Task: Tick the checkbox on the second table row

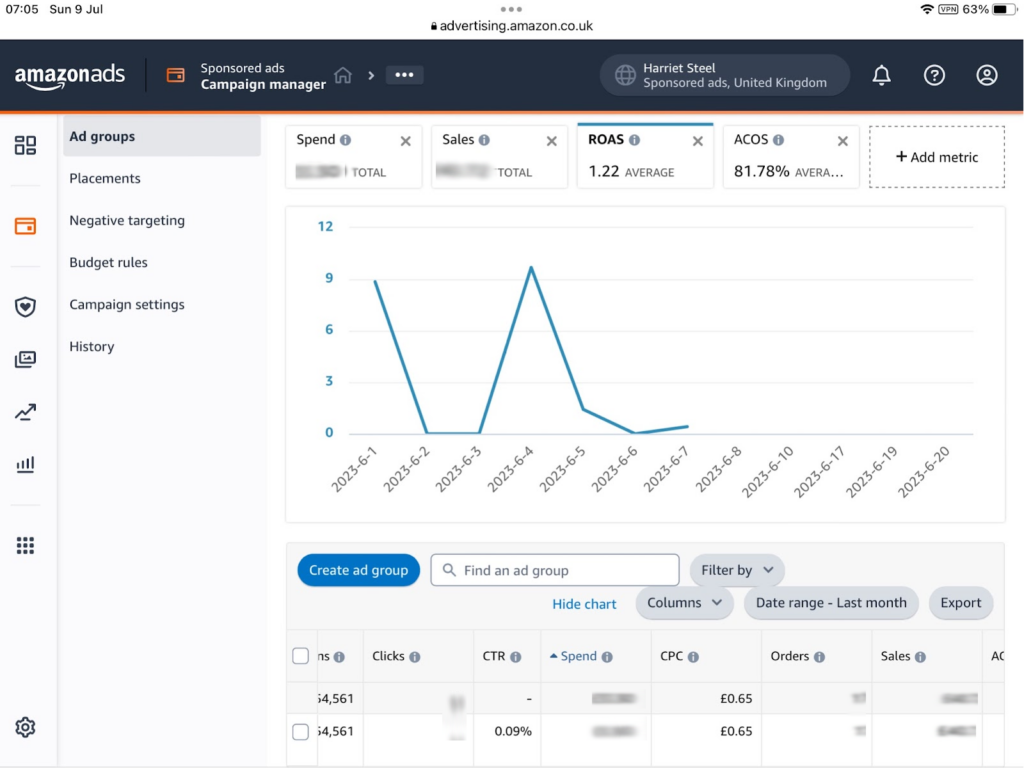Action: click(x=300, y=731)
